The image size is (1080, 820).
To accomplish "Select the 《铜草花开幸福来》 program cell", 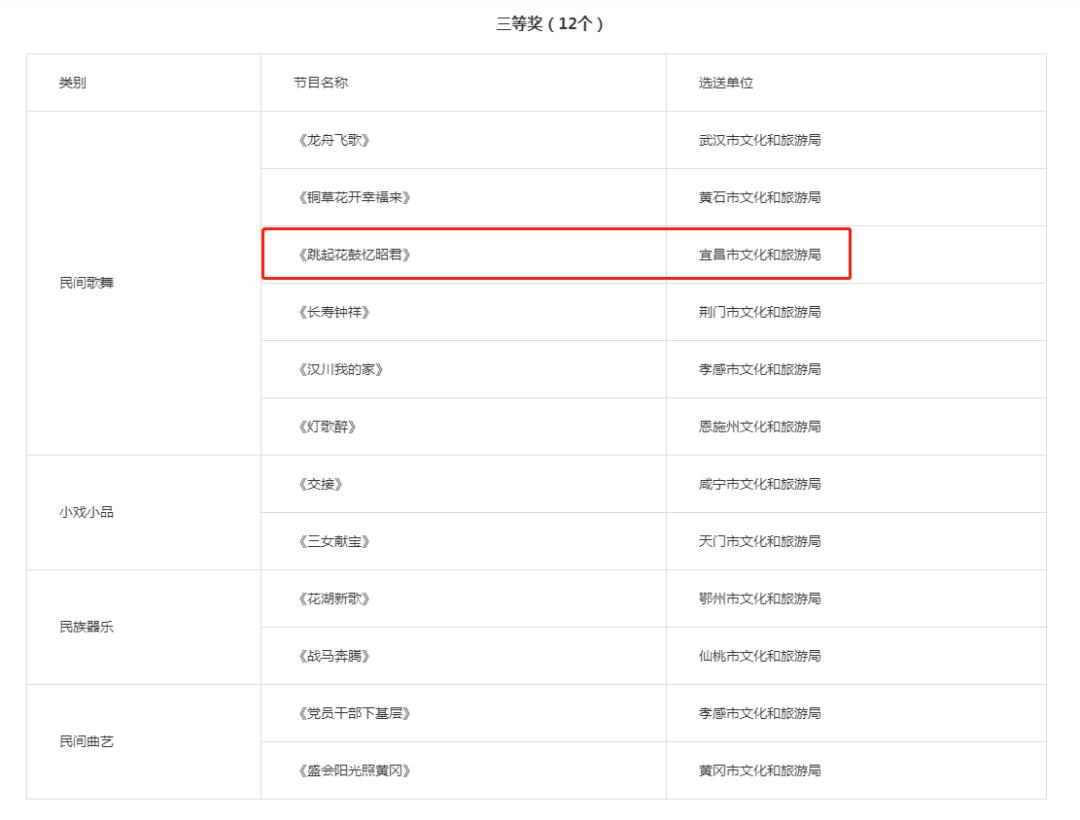I will click(x=355, y=198).
